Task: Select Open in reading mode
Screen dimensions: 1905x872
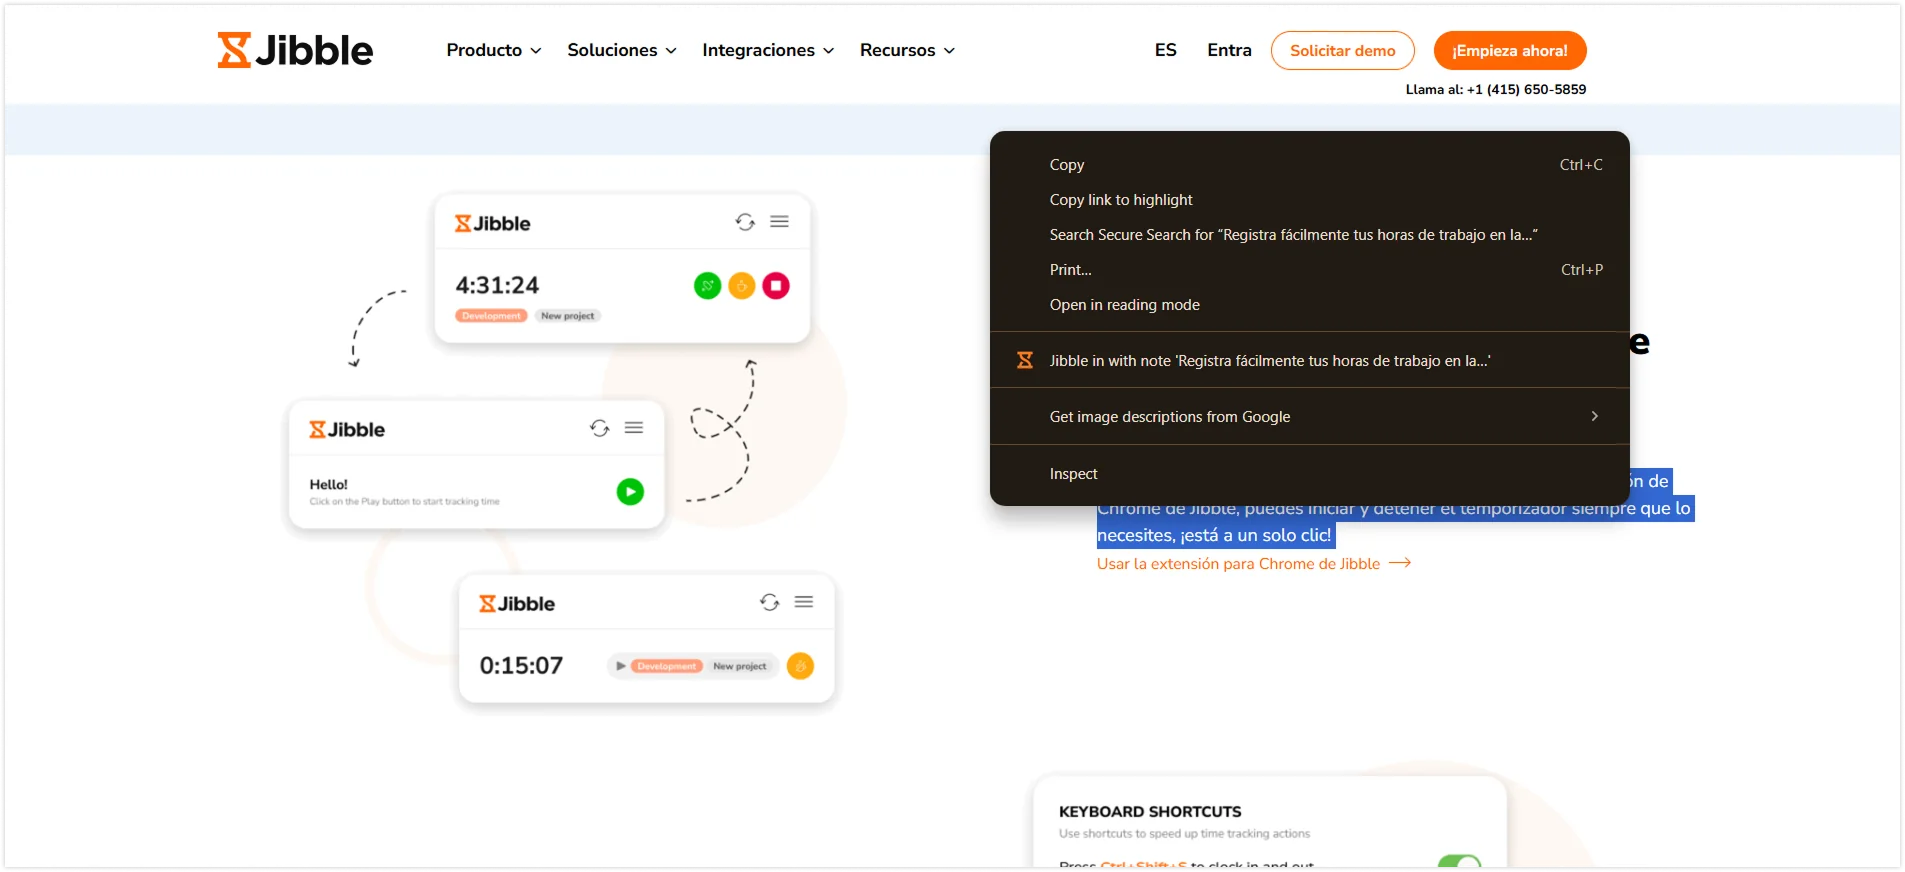Action: 1310,305
